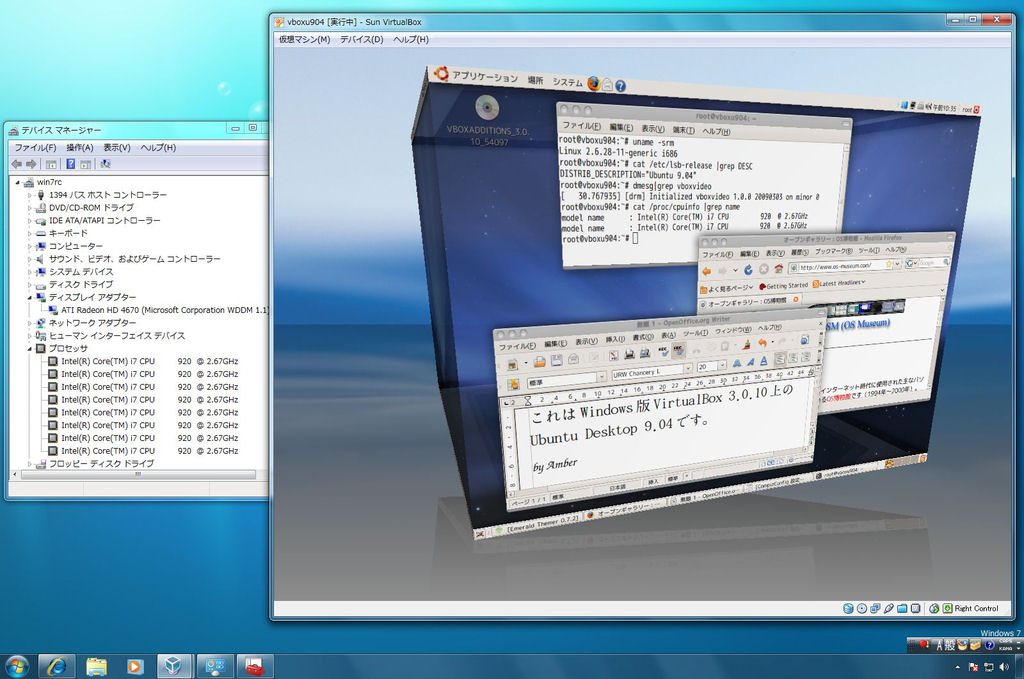Click the VirtualBox shared folders status icon

[x=902, y=608]
